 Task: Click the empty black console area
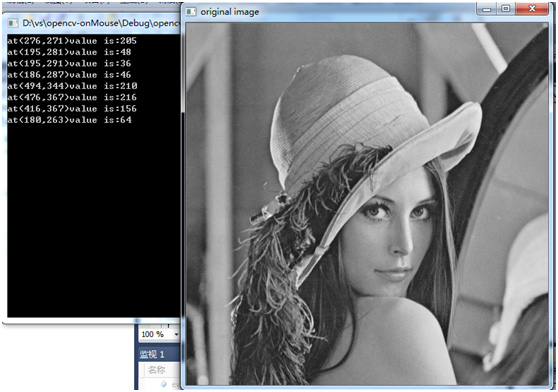tap(93, 221)
